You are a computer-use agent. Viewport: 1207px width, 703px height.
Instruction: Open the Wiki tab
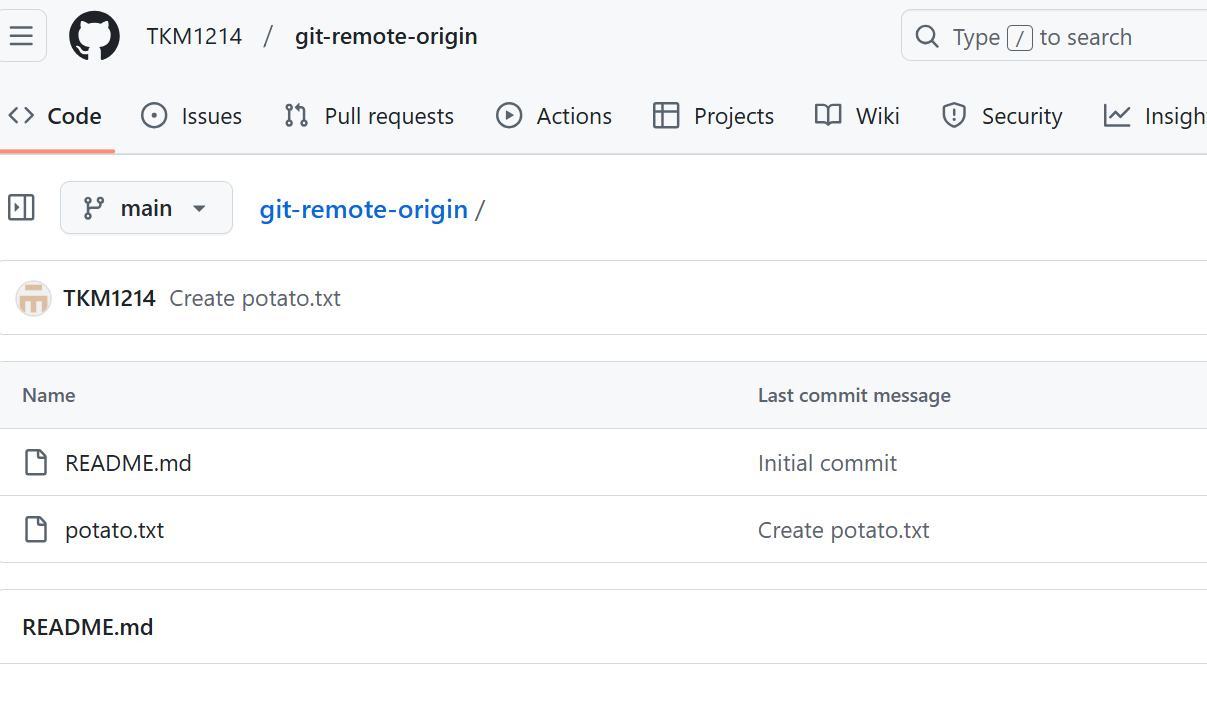coord(857,116)
